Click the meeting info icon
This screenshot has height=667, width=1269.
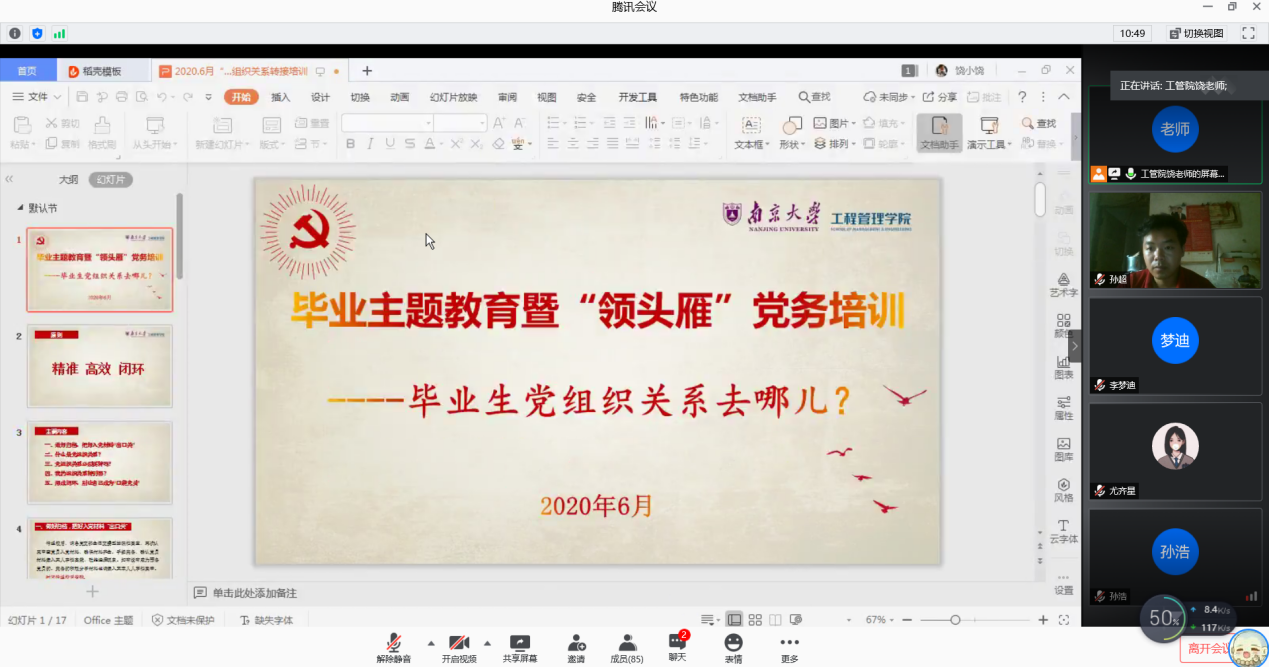[x=15, y=33]
